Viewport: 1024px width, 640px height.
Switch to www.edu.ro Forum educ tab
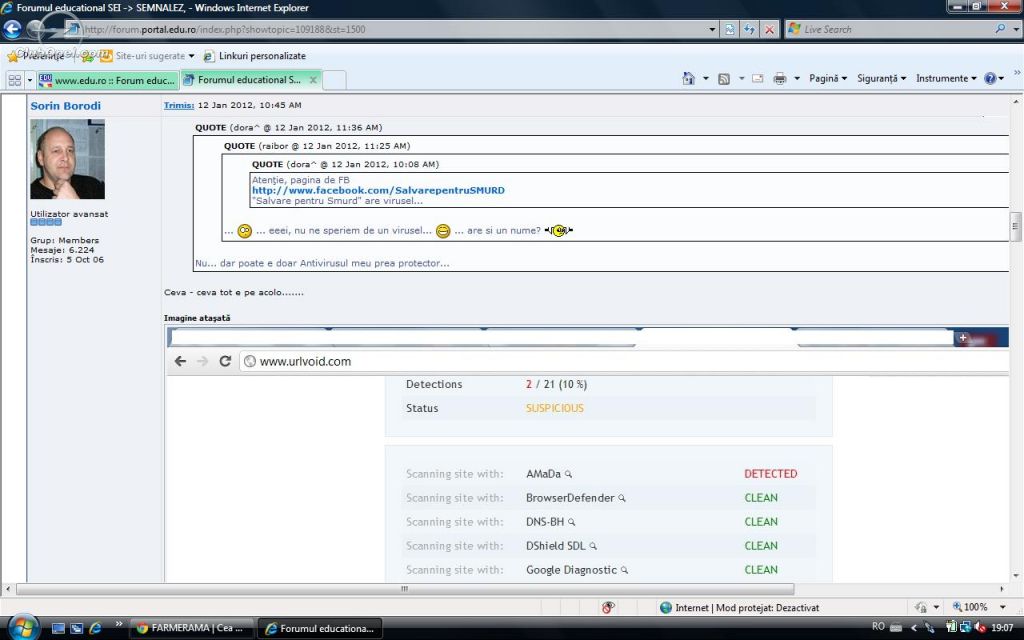(x=107, y=80)
